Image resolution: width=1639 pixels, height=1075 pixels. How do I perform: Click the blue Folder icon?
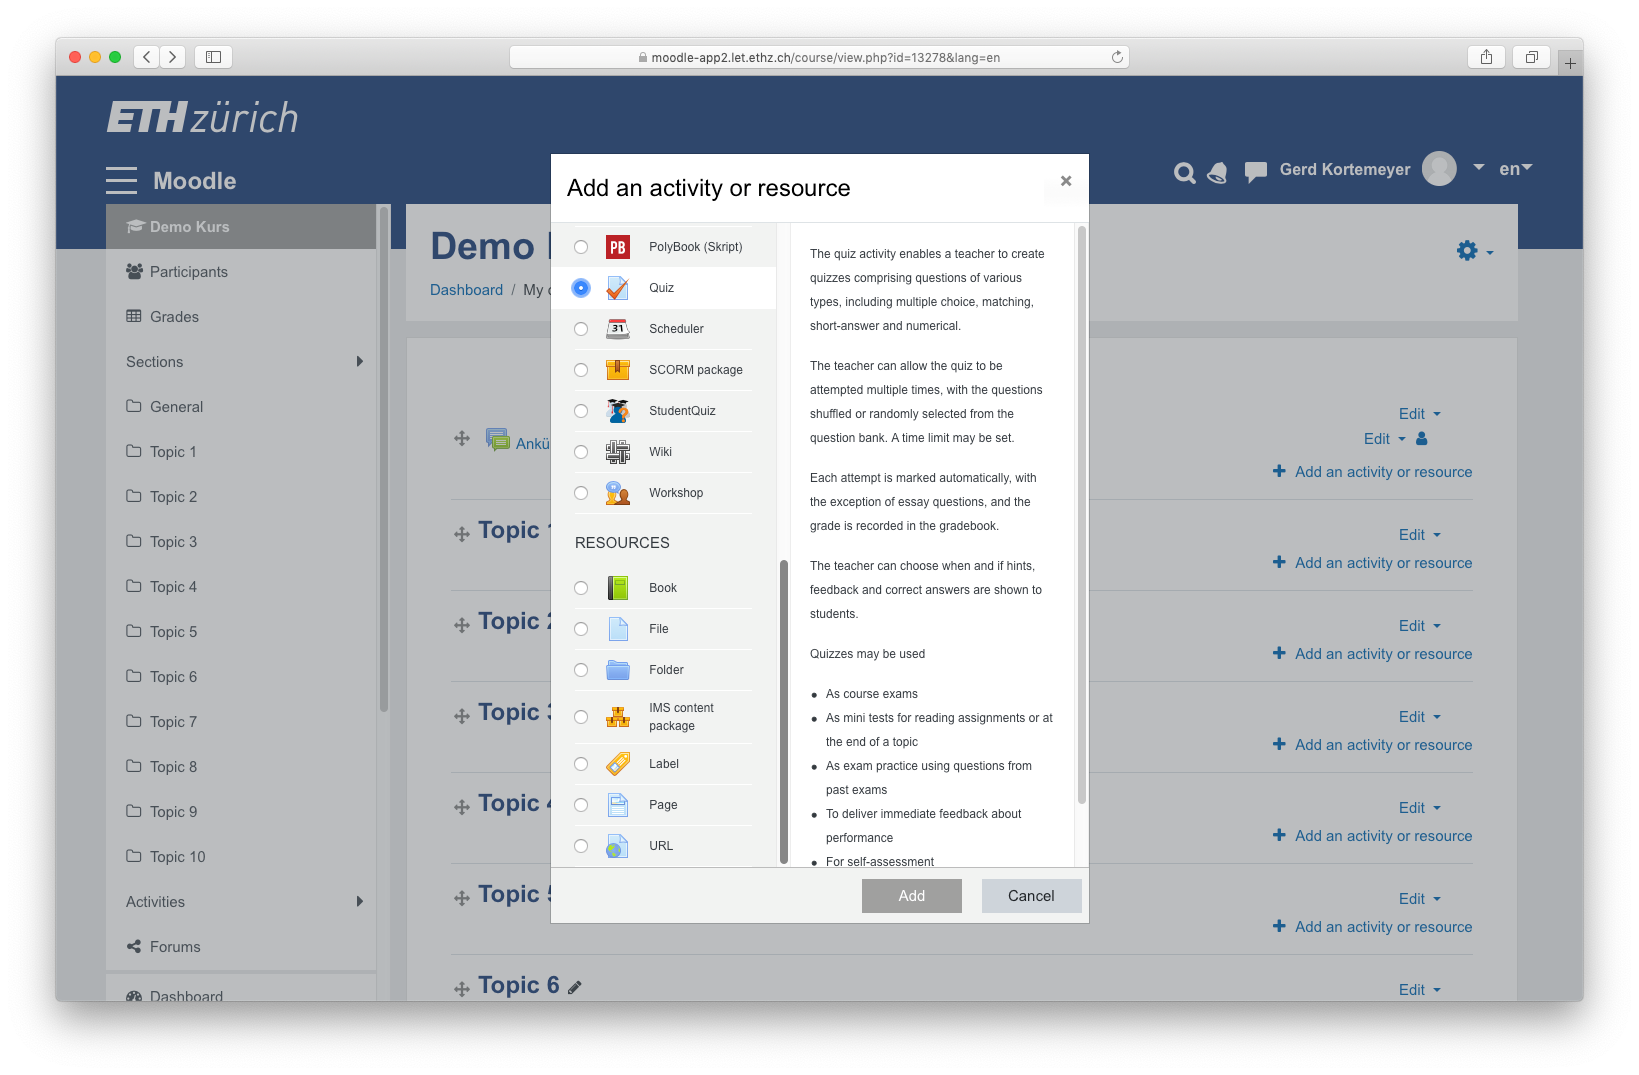click(x=618, y=670)
